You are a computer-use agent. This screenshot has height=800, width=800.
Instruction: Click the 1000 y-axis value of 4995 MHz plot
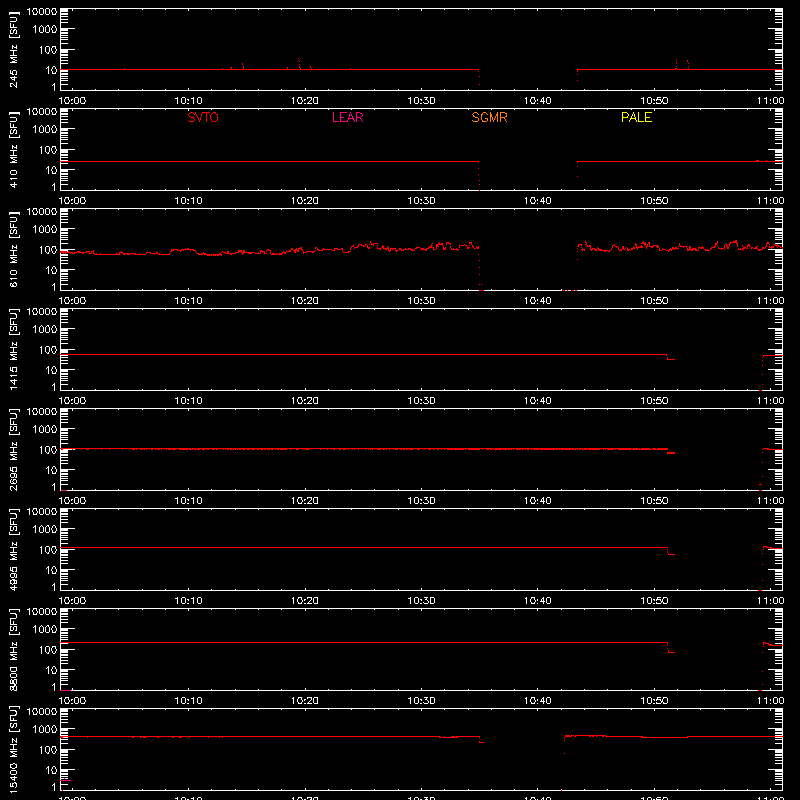(x=45, y=530)
